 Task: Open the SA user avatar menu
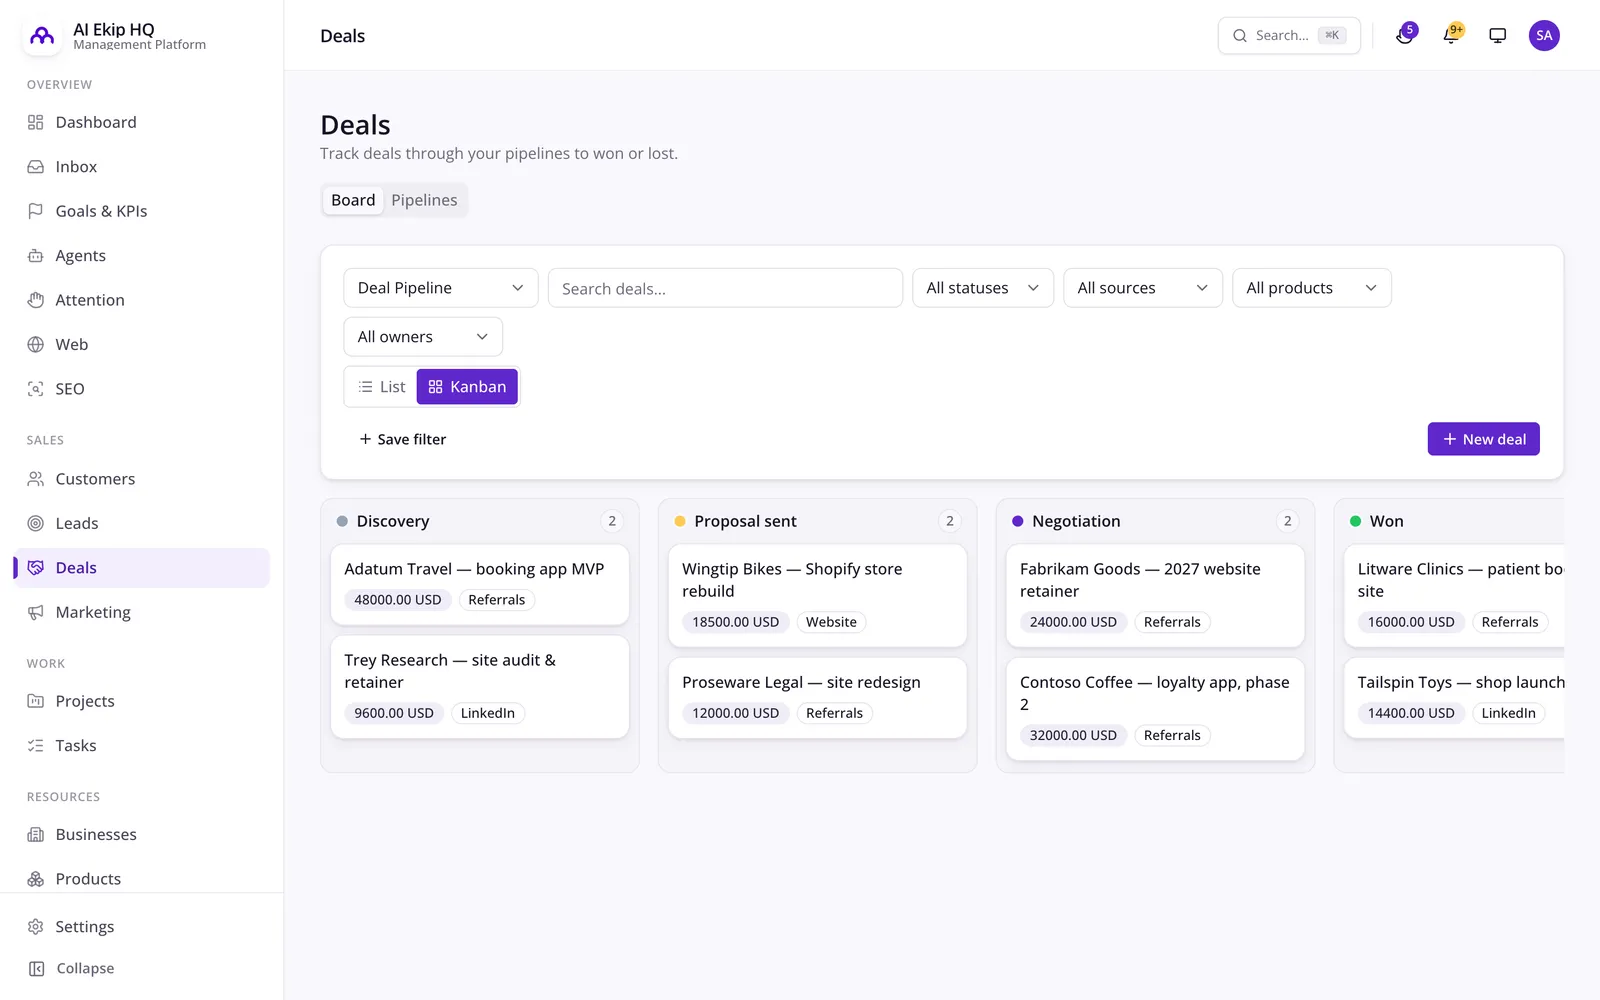coord(1544,36)
